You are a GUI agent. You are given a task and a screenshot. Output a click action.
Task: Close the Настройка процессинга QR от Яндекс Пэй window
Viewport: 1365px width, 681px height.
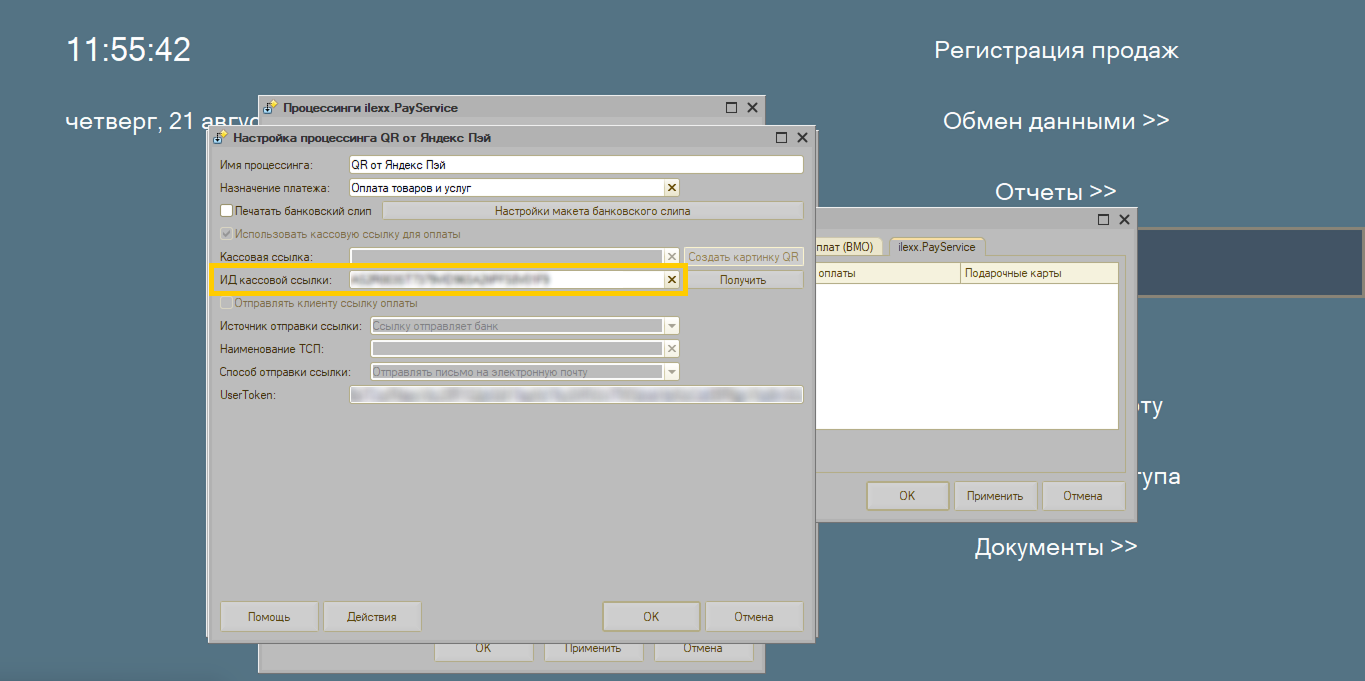coord(804,138)
